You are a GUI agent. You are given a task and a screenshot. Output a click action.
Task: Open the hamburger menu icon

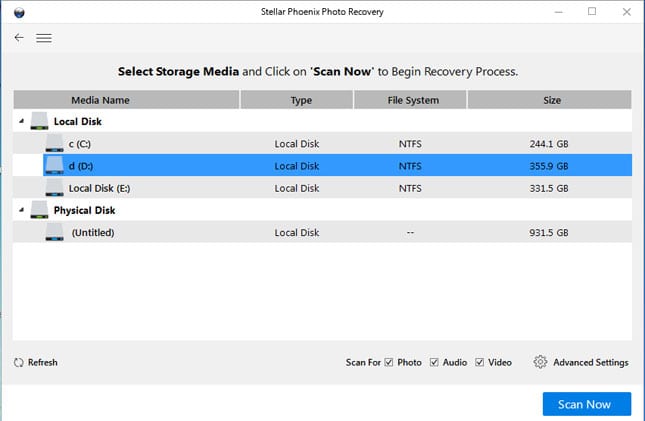[44, 38]
